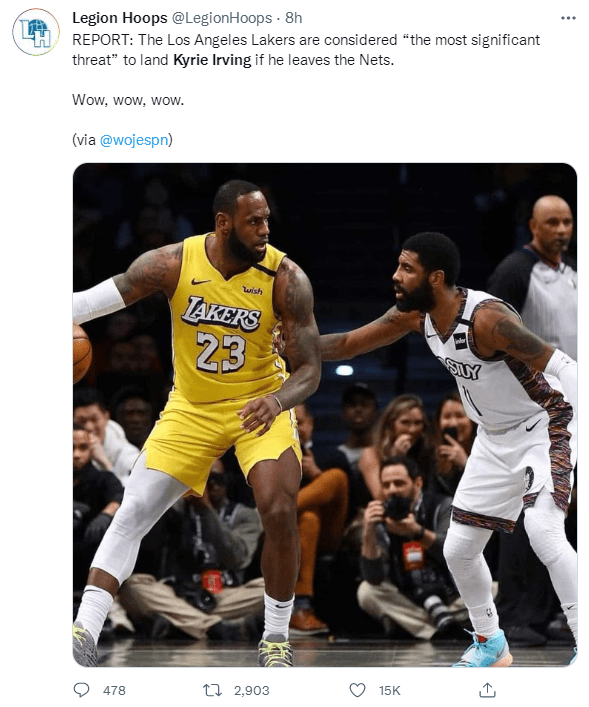Open the tweet's three-dot more menu

[568, 18]
